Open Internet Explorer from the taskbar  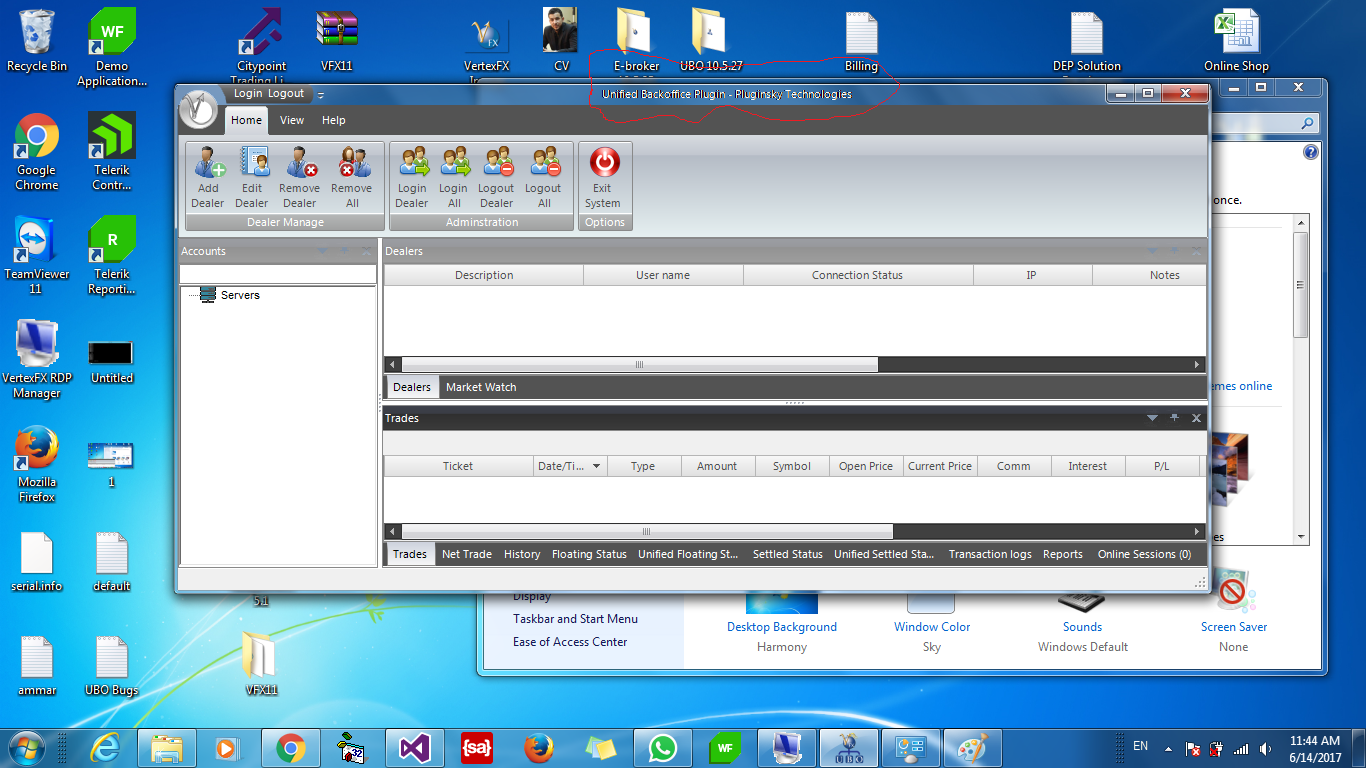104,748
